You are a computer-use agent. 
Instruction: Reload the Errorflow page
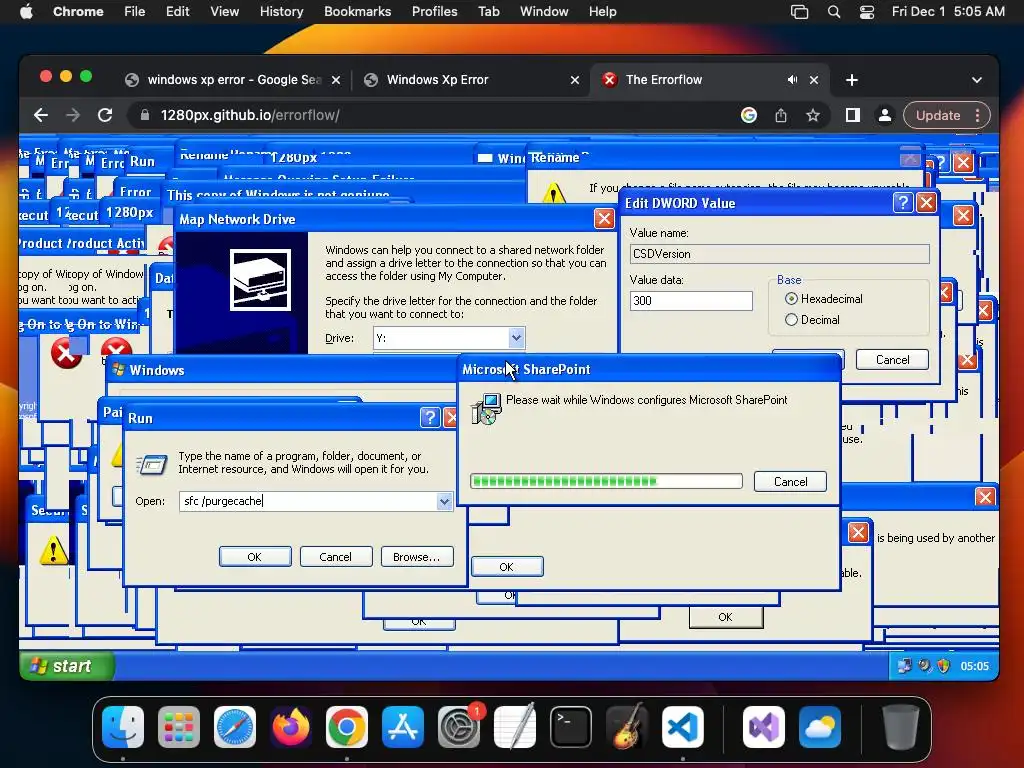click(x=105, y=116)
